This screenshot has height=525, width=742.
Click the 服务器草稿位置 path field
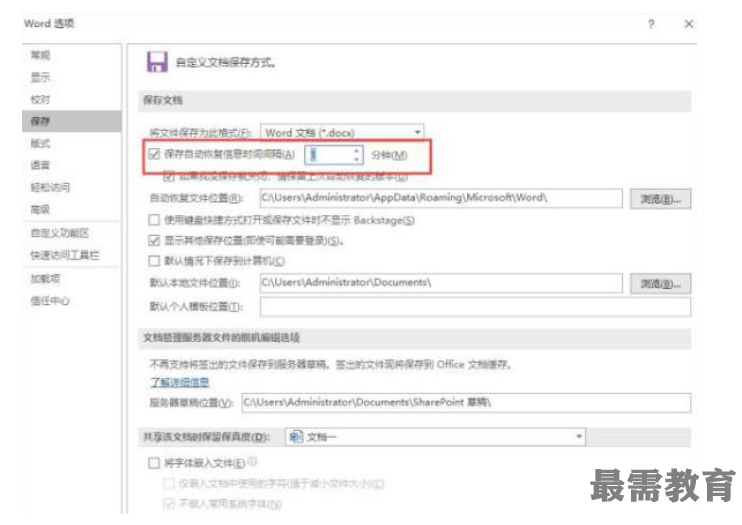[x=466, y=402]
